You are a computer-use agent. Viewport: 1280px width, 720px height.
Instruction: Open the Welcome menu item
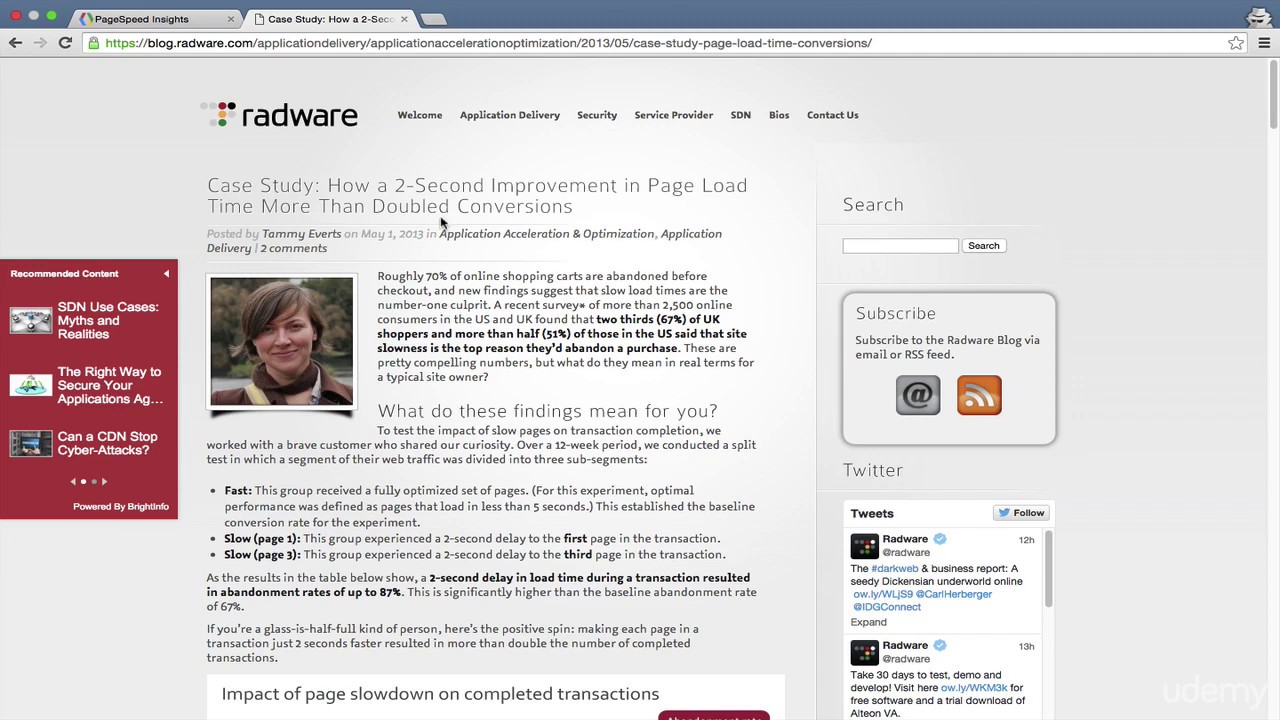pos(420,115)
